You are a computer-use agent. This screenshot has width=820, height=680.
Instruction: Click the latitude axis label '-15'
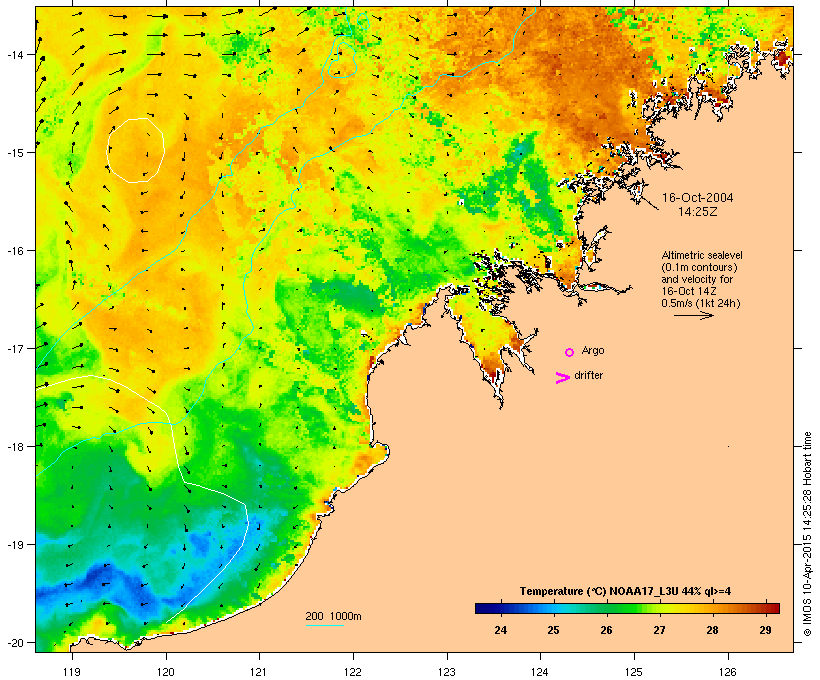click(14, 152)
